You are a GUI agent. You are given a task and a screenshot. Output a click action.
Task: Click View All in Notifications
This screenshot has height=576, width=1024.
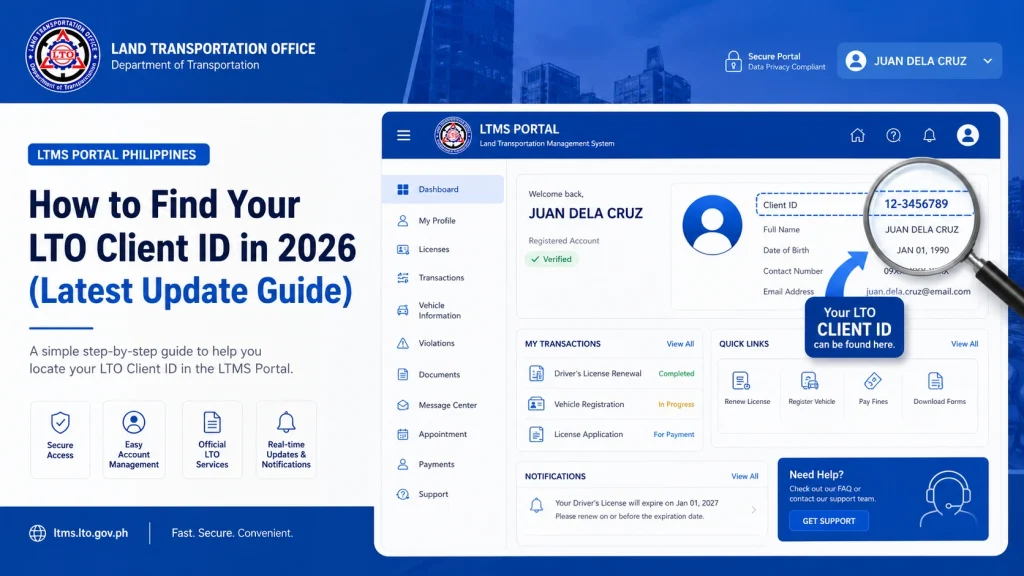click(744, 476)
